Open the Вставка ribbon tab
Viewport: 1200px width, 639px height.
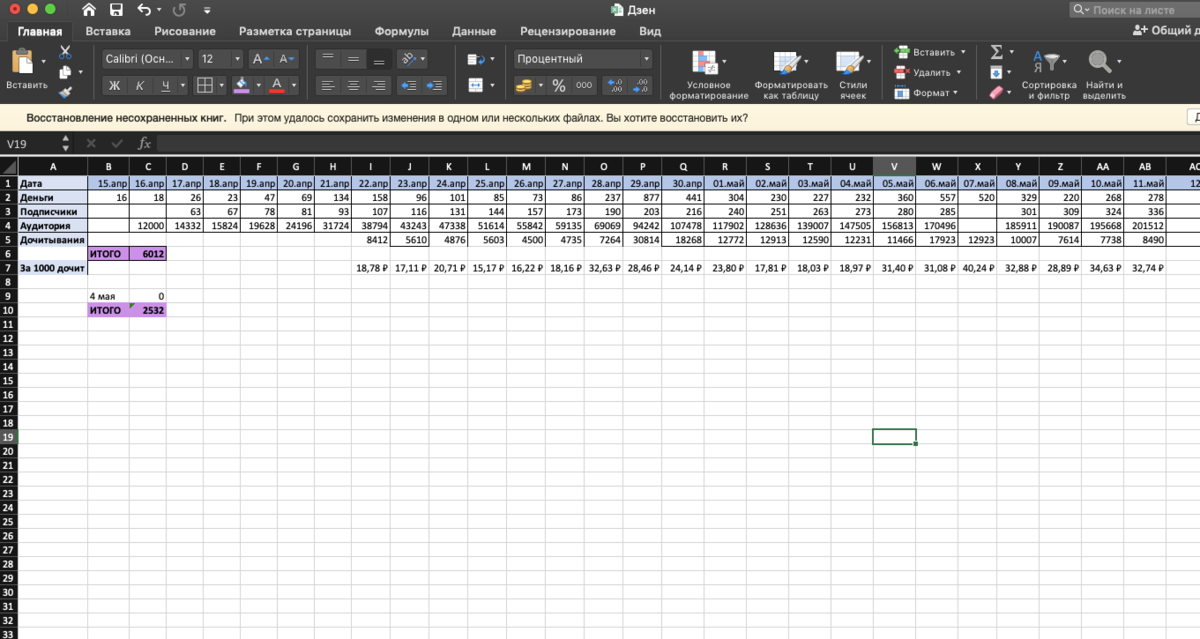point(107,31)
